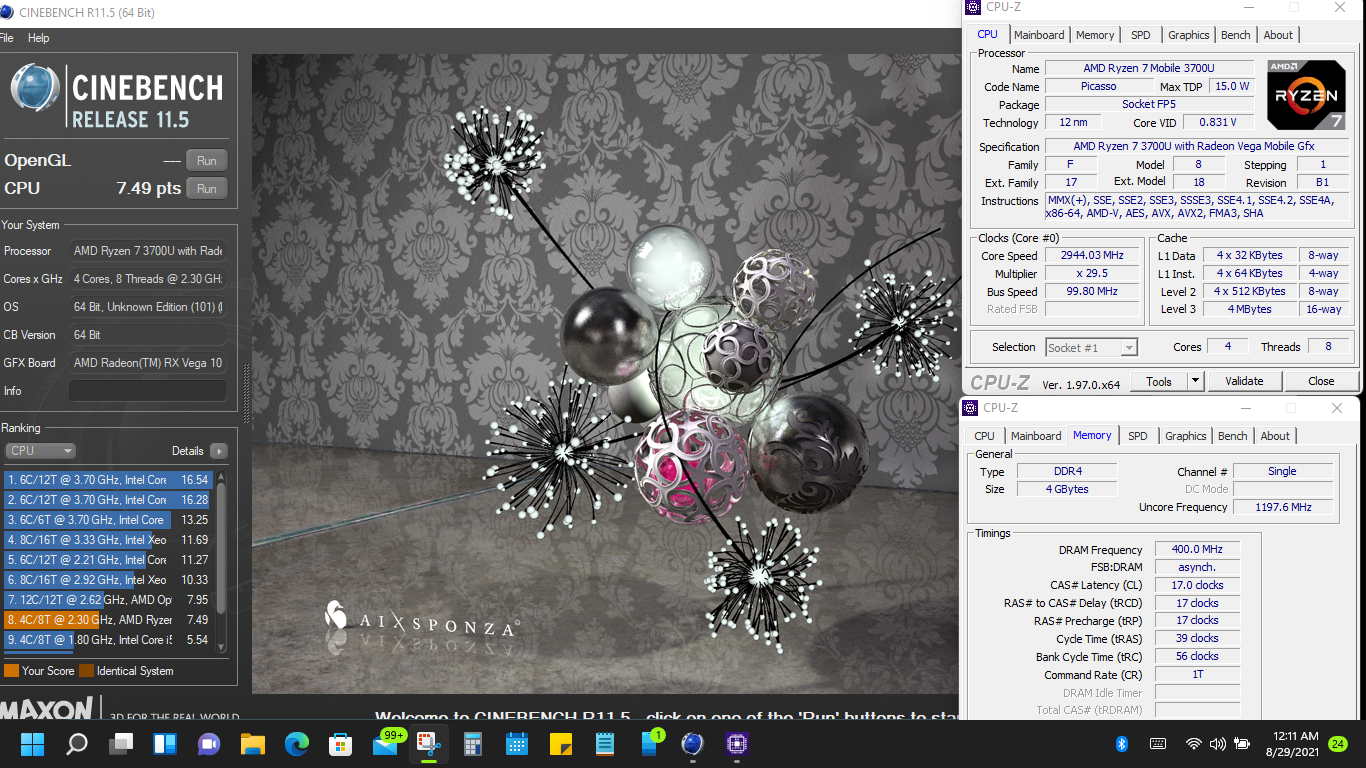Viewport: 1366px width, 768px height.
Task: Open the Socket #1 selection dropdown
Action: click(x=1092, y=348)
